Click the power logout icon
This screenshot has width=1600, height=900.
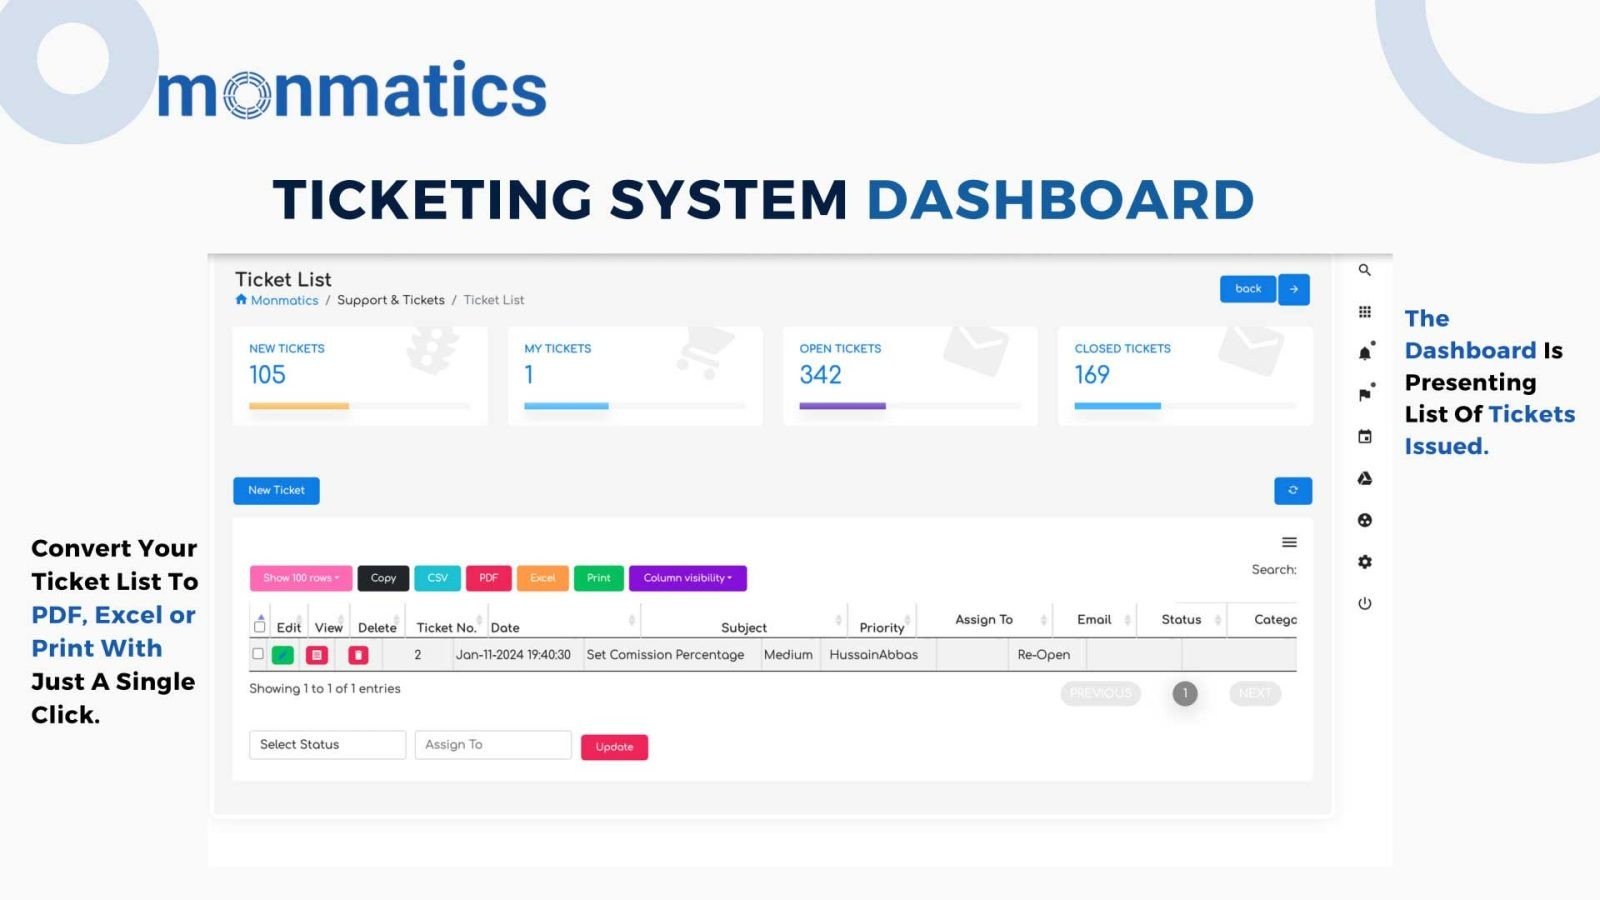(x=1364, y=604)
